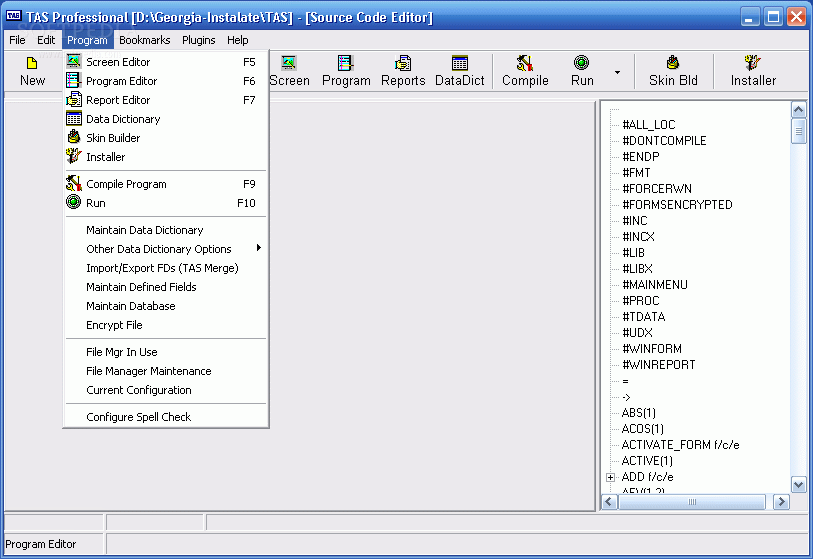Image resolution: width=813 pixels, height=559 pixels.
Task: Select #FORCERWN in the list
Action: [x=657, y=189]
